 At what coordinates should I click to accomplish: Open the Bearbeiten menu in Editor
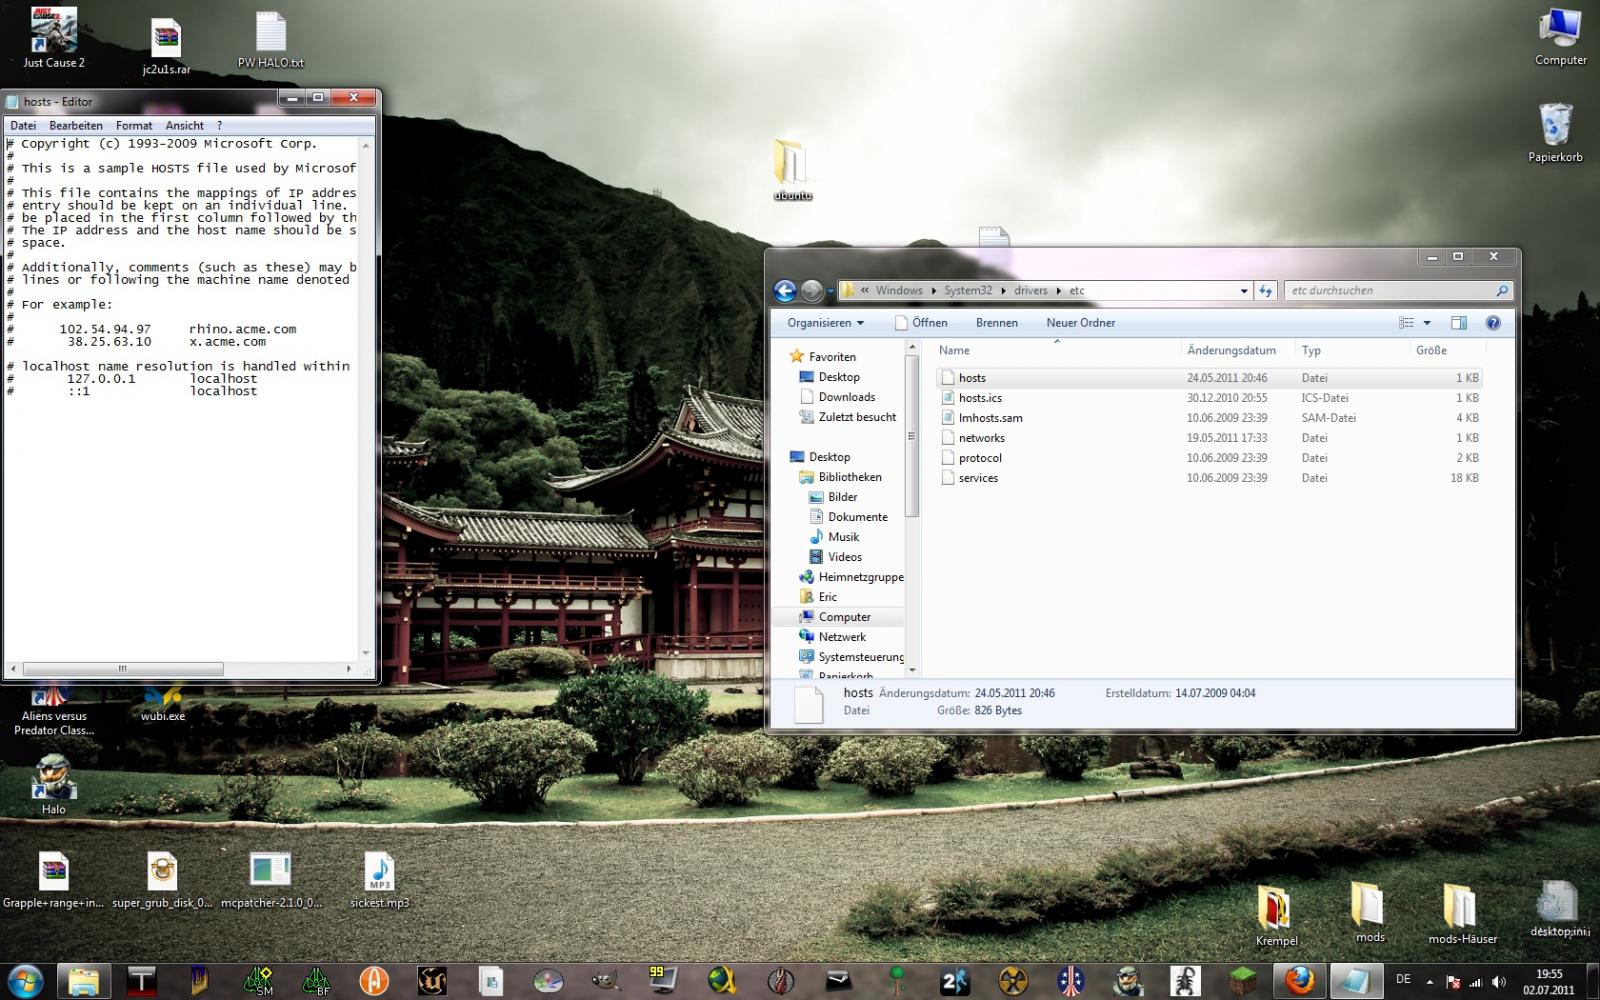click(x=76, y=126)
